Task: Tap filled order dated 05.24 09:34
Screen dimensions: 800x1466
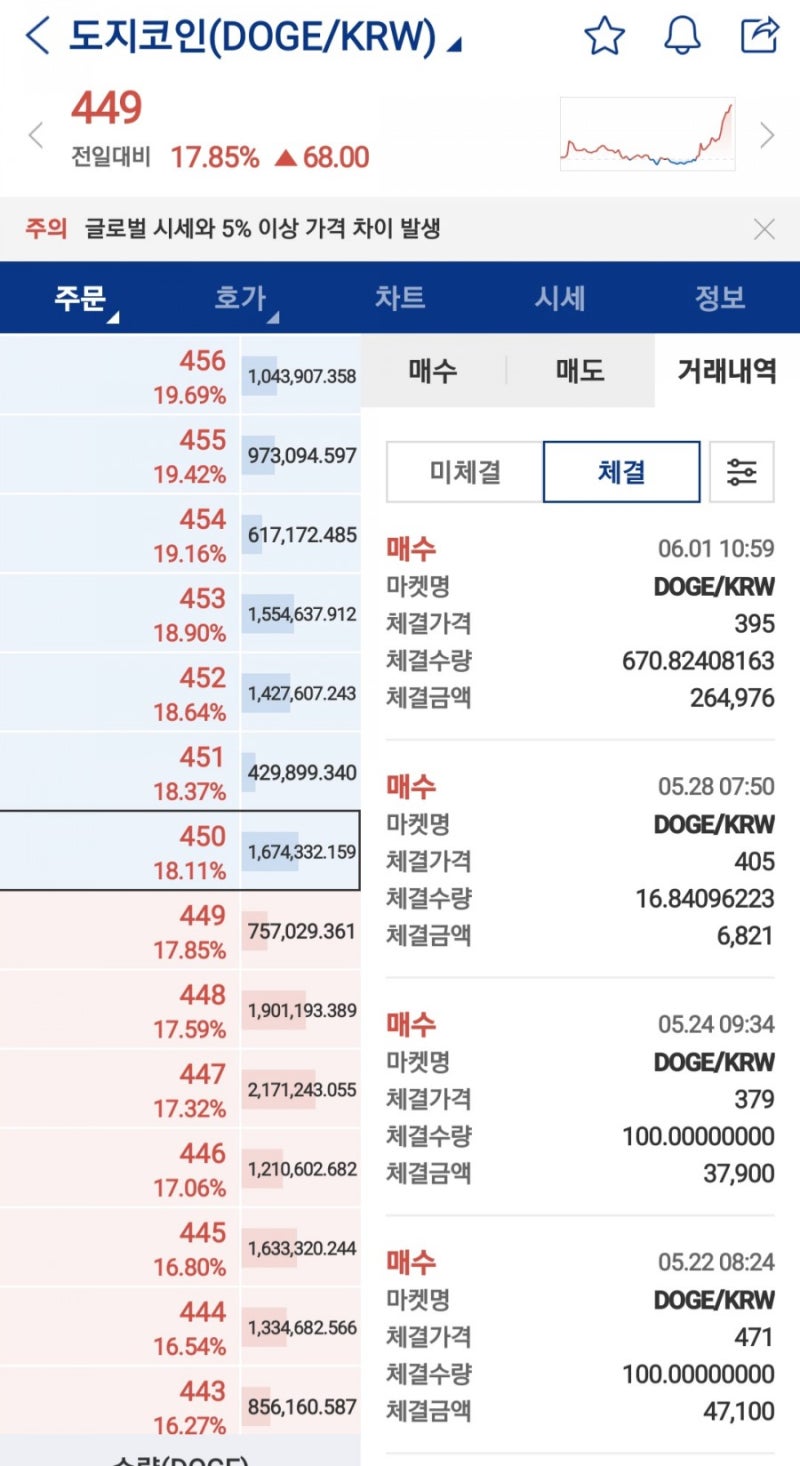Action: [x=580, y=1099]
